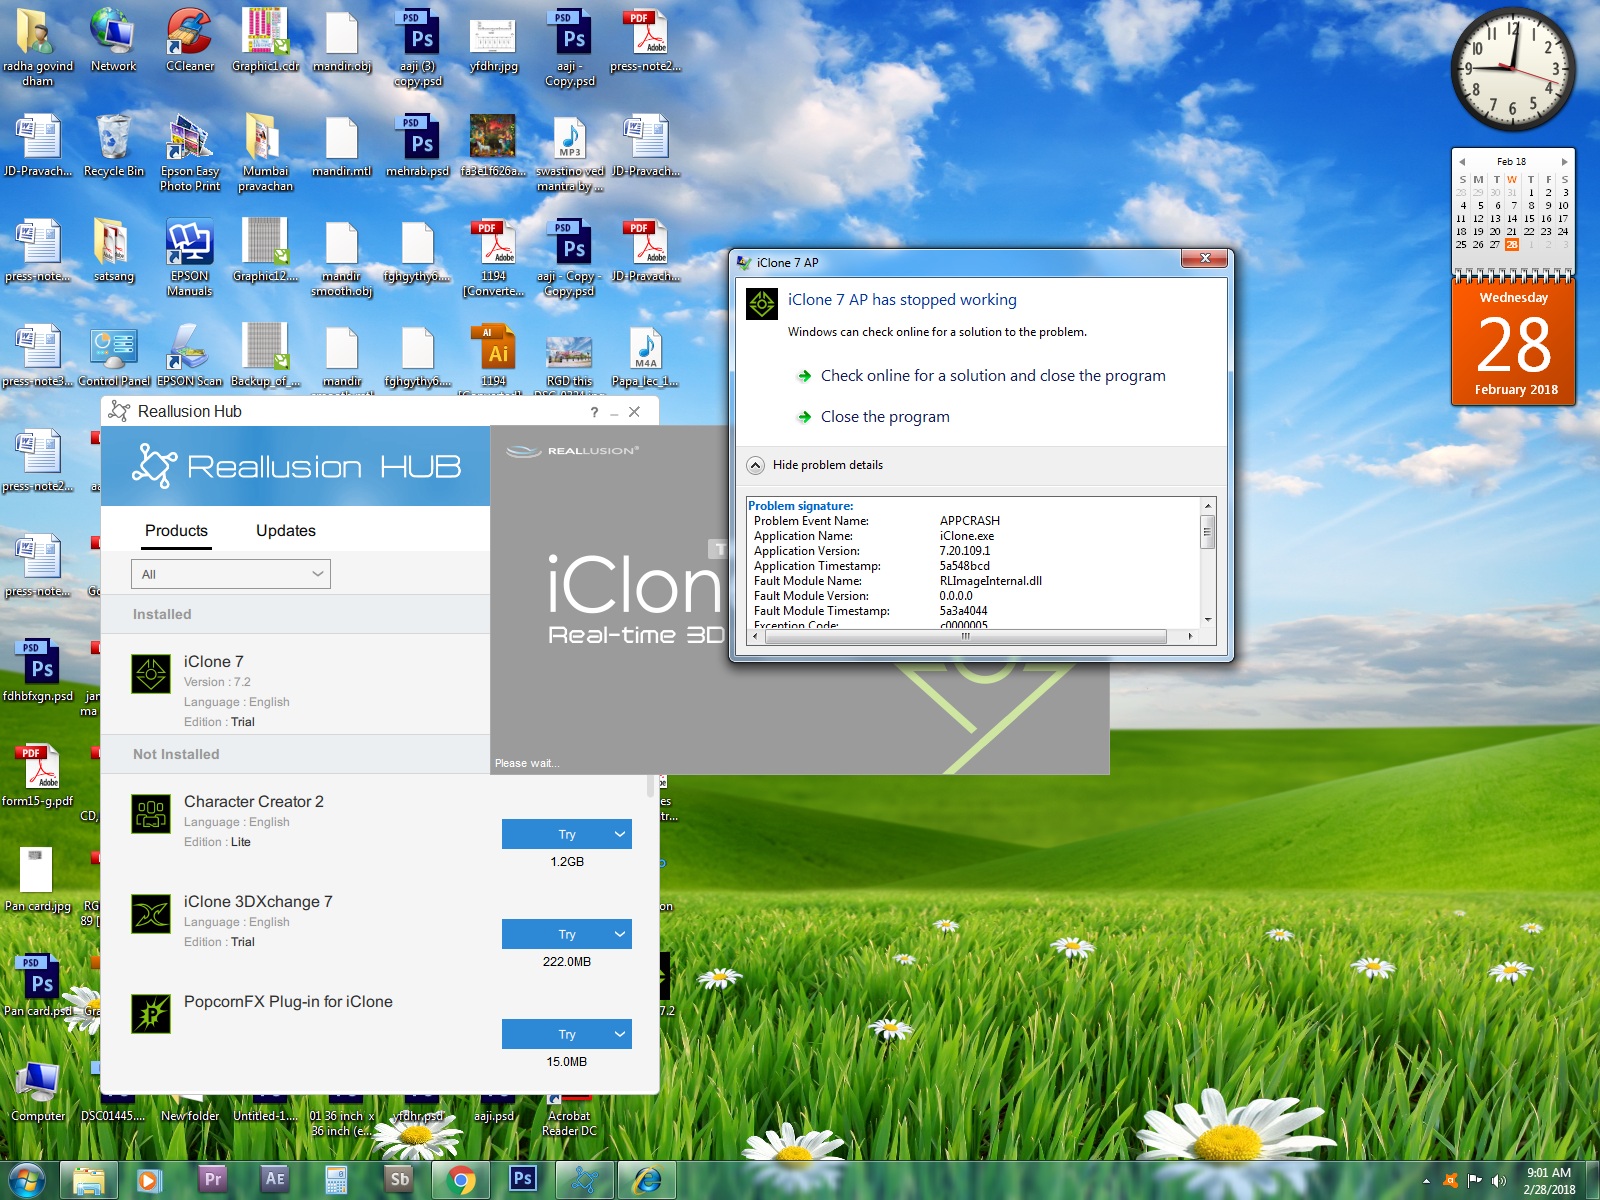Open Photoshop from taskbar

522,1179
